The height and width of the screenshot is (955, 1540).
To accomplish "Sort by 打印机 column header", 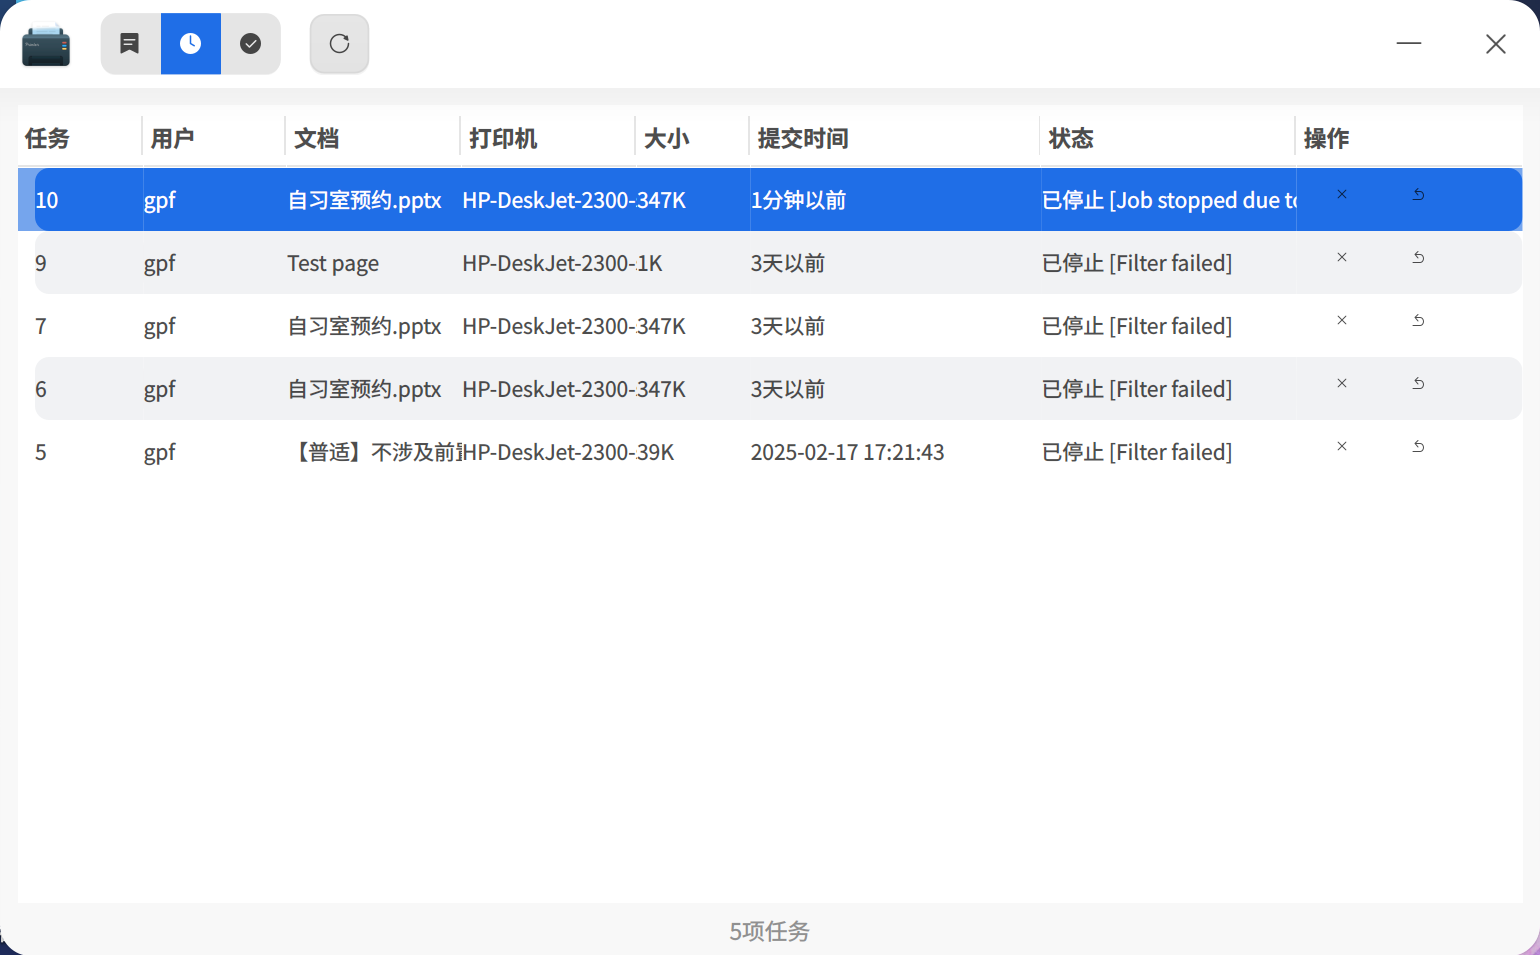I will 547,138.
